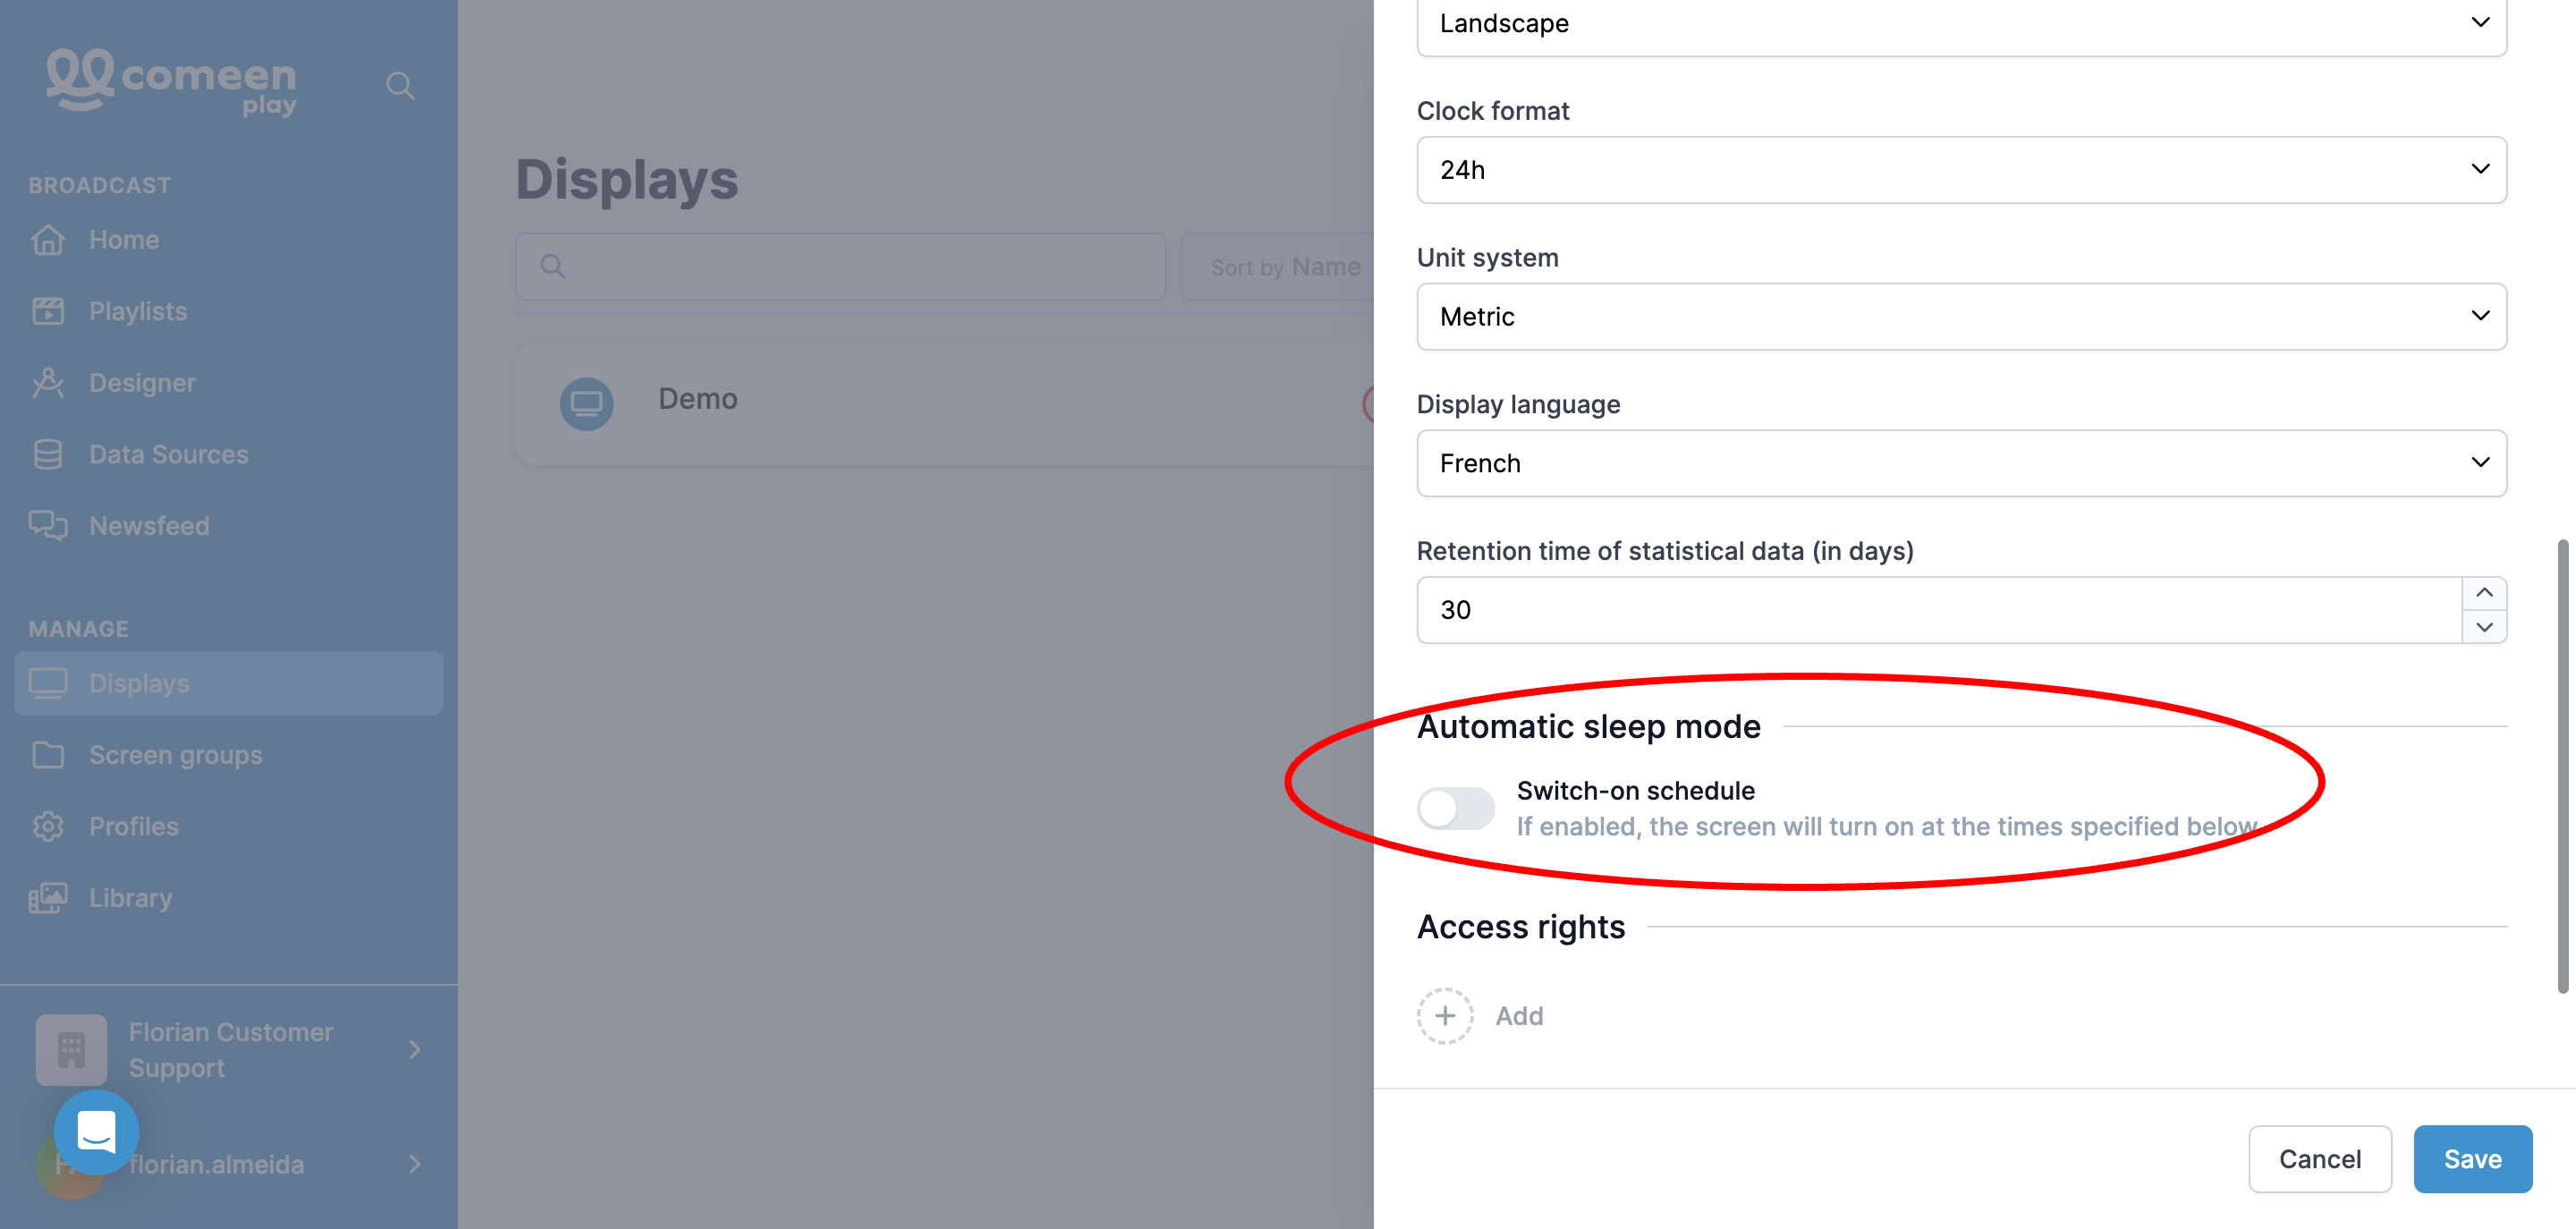Increase retention days with up arrow

point(2484,593)
